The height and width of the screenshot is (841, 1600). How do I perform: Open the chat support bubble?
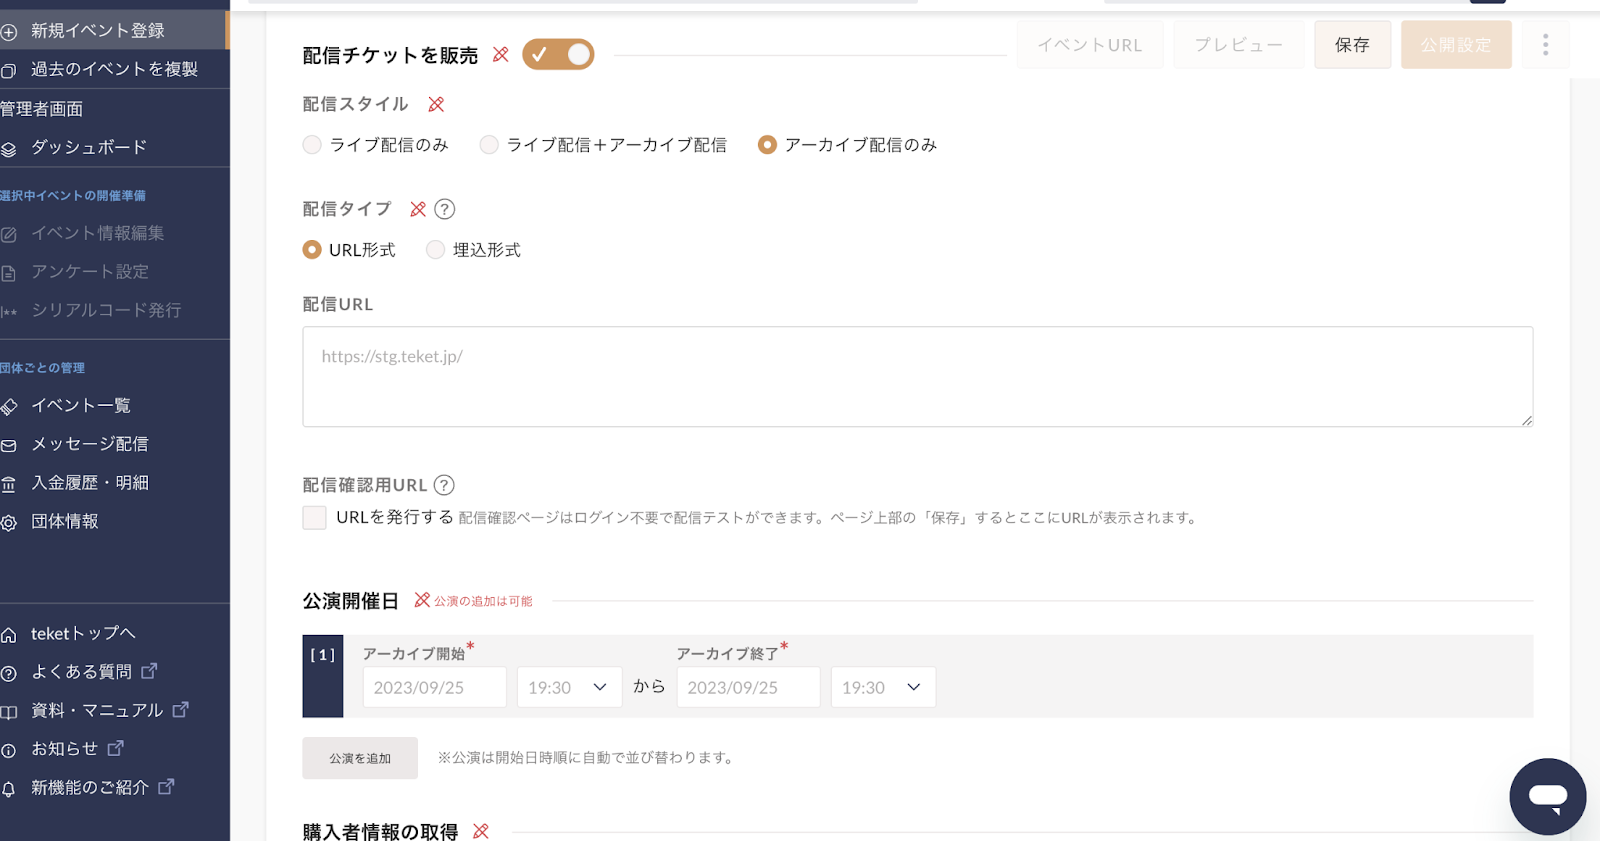(x=1547, y=796)
